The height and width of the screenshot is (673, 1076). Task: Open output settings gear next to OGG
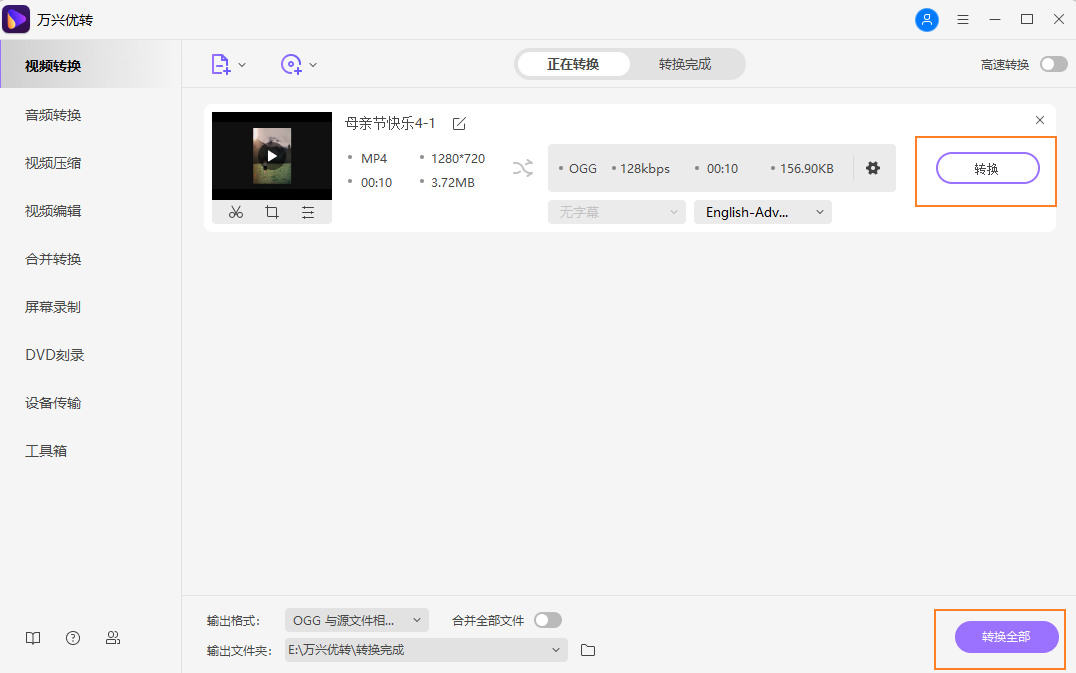tap(873, 168)
